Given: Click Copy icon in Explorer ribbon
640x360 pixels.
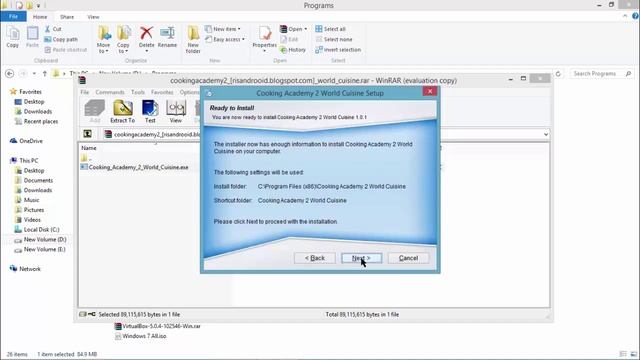Looking at the screenshot, I should 13,37.
